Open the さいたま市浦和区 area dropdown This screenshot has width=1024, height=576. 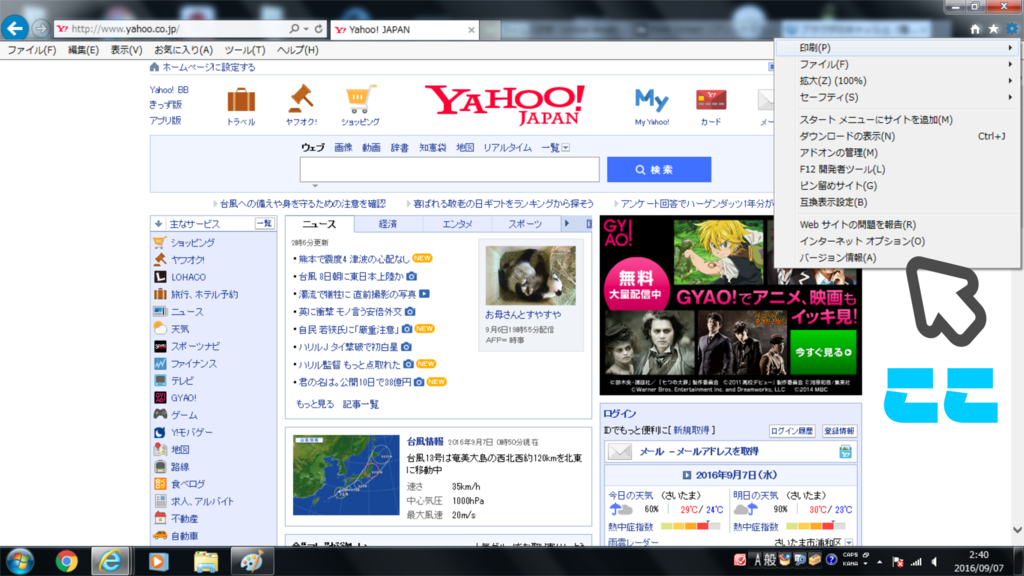point(848,543)
